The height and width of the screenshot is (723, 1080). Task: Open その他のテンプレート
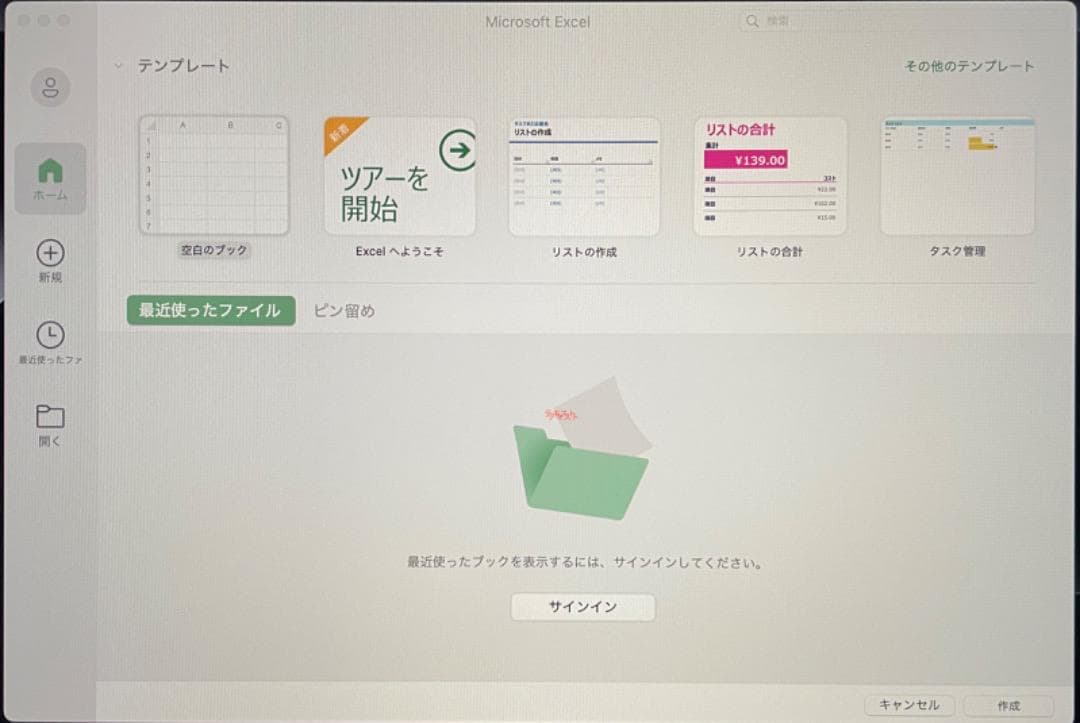tap(969, 66)
